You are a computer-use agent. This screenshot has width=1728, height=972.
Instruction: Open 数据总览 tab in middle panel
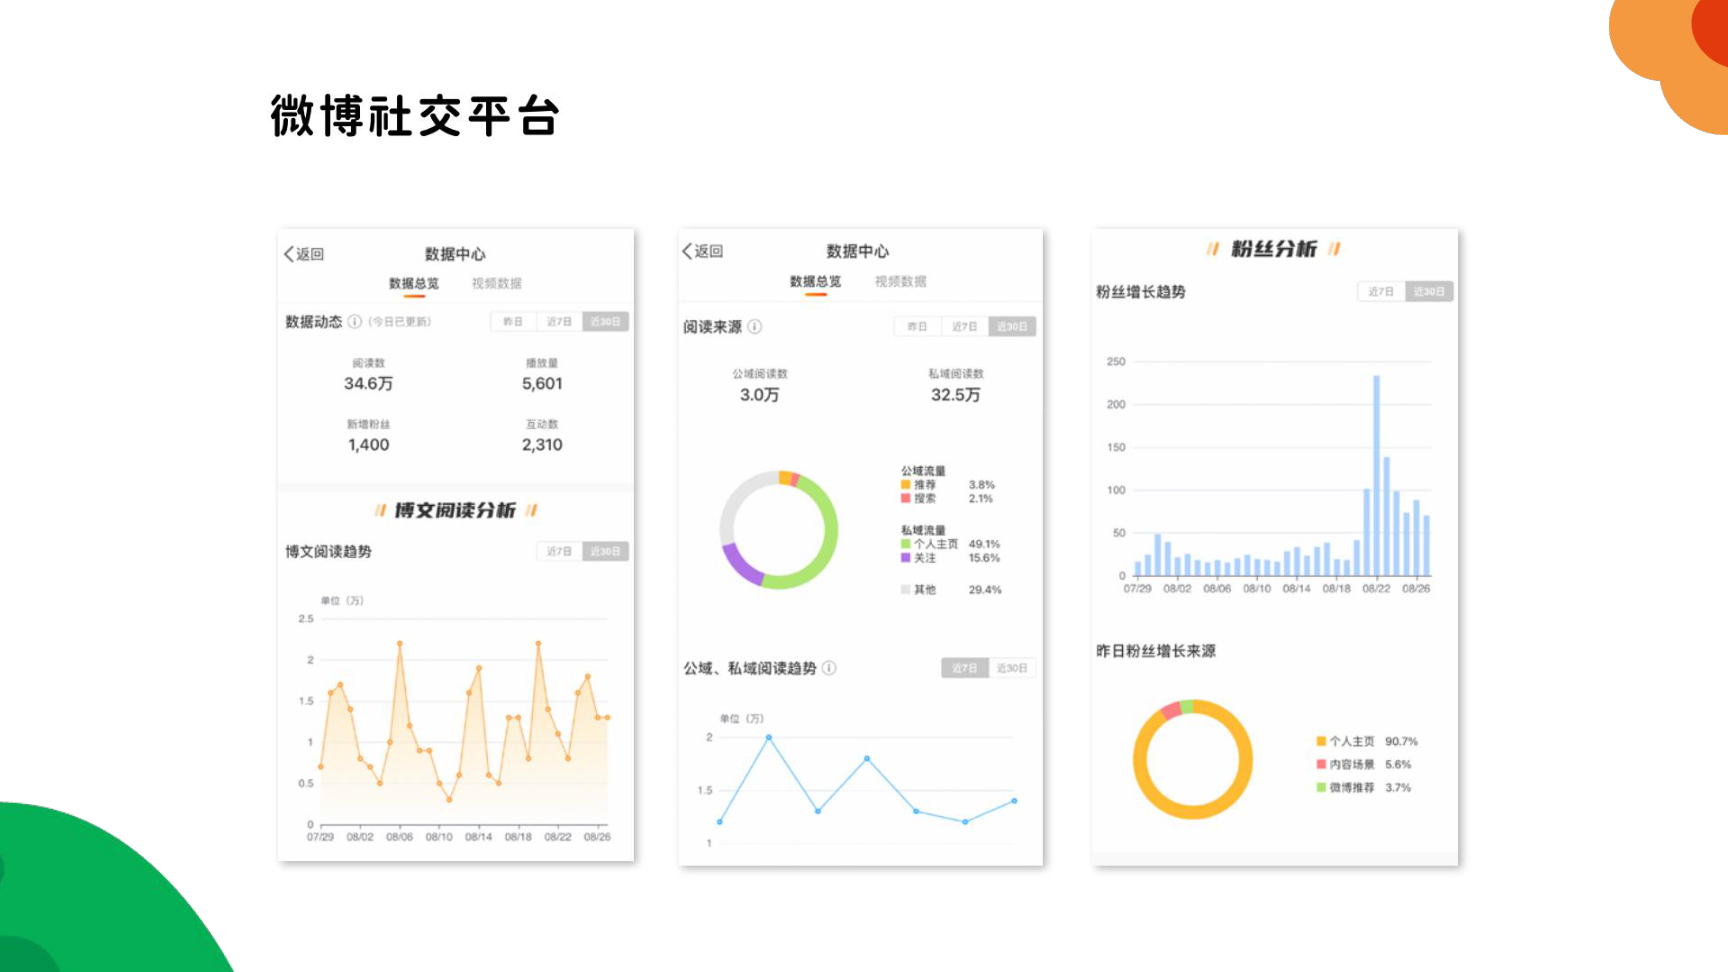816,282
